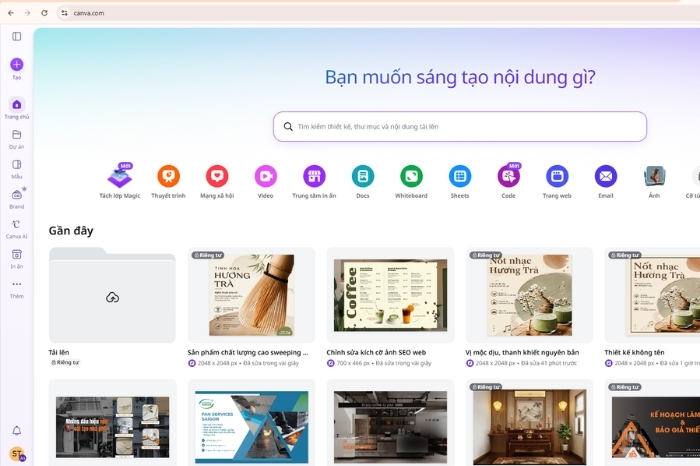Viewport: 700px width, 466px height.
Task: Click the browser forward arrow
Action: point(28,13)
